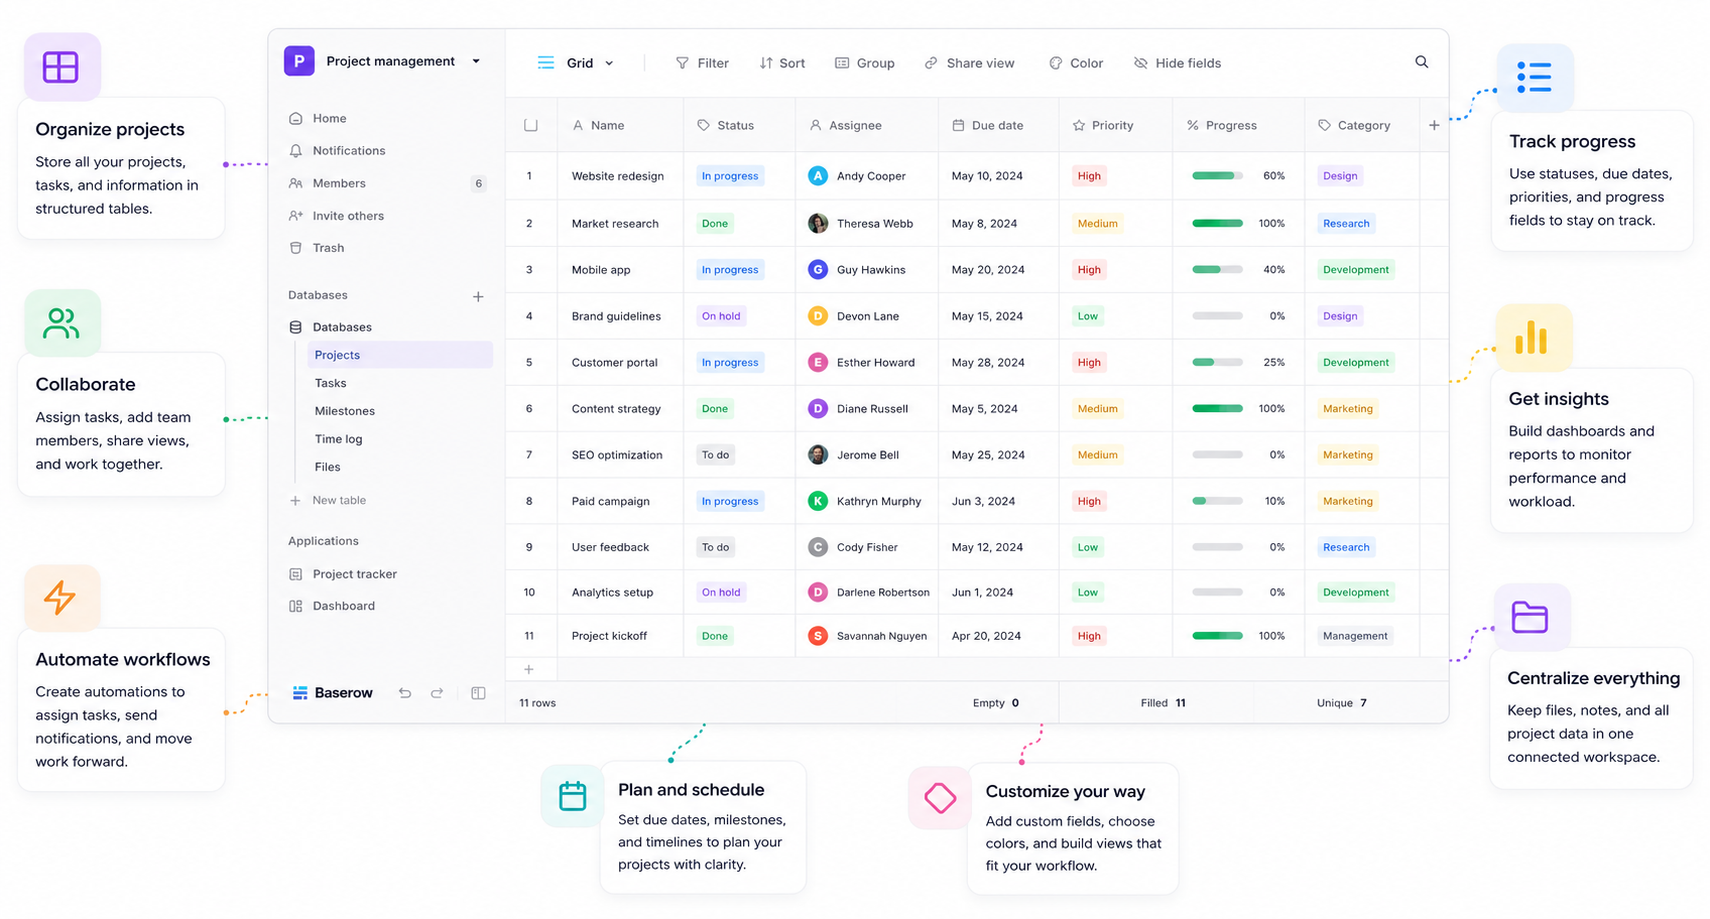Click Mobile app 40% progress bar
Screen dimensions: 1710x919
1217,270
